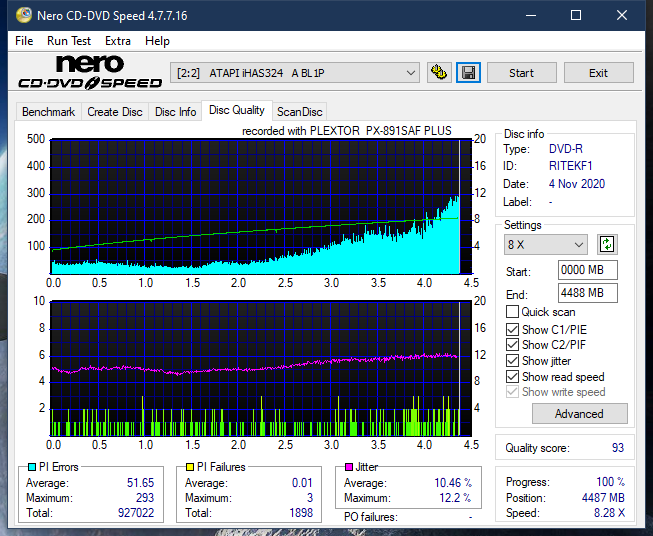Viewport: 653px width, 536px height.
Task: Click the PI Errors average 51.65
Action: tap(140, 483)
